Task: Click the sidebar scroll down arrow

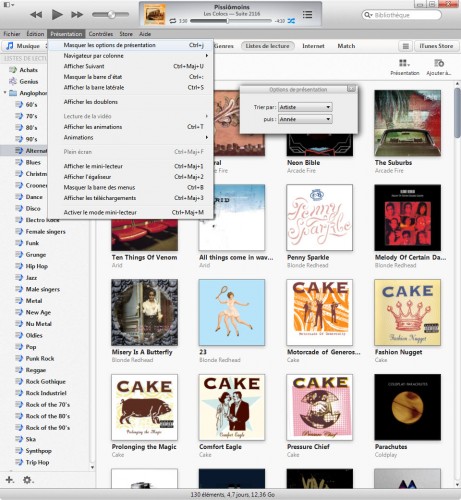Action: pyautogui.click(x=92, y=467)
